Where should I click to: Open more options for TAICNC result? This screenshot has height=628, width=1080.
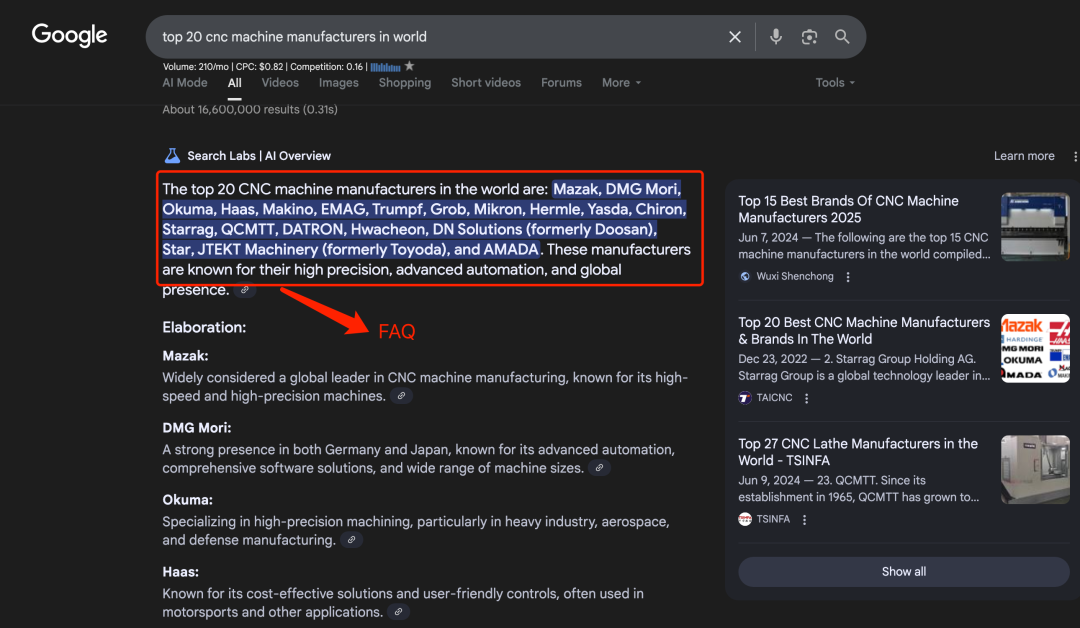(x=807, y=398)
